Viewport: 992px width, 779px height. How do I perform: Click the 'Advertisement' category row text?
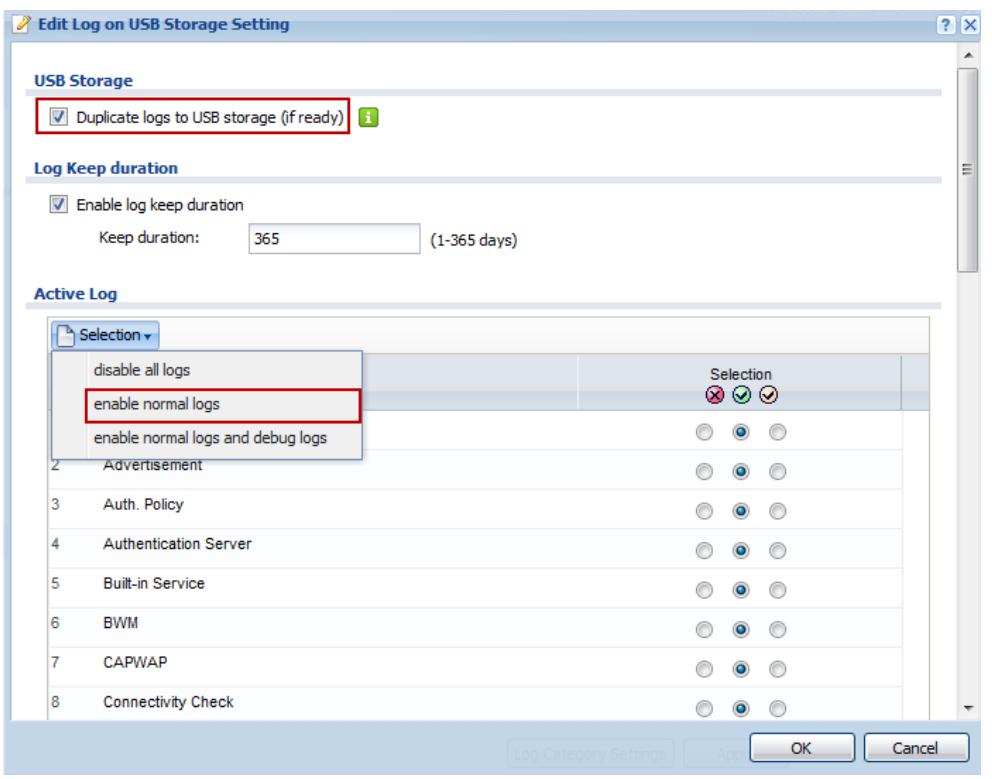(x=152, y=465)
